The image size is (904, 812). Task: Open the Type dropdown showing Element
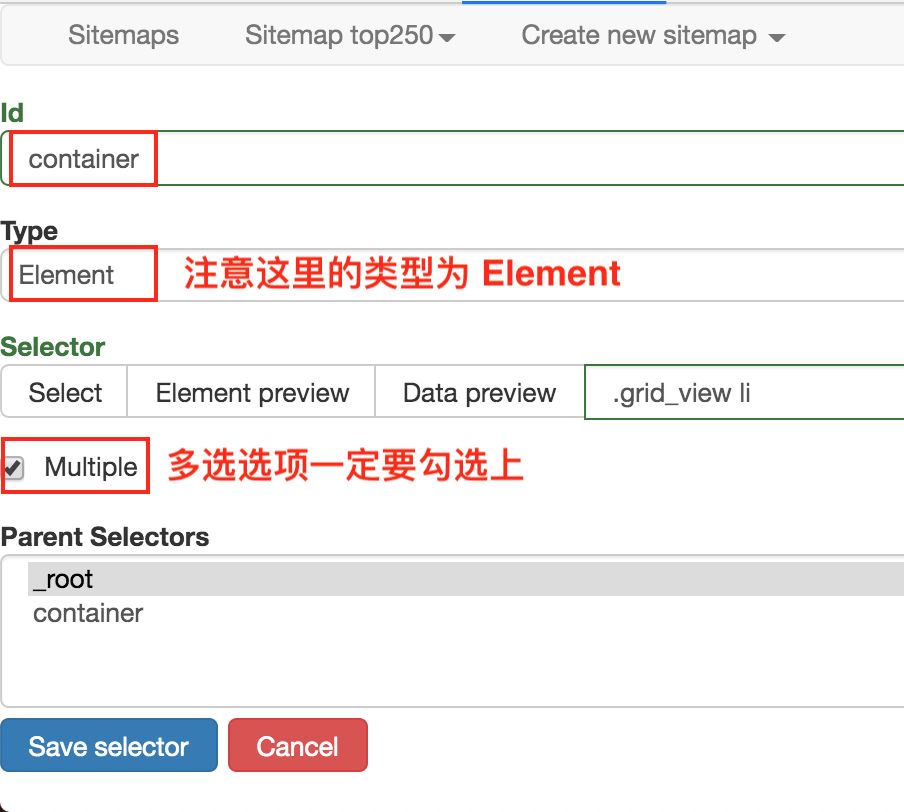tap(450, 275)
